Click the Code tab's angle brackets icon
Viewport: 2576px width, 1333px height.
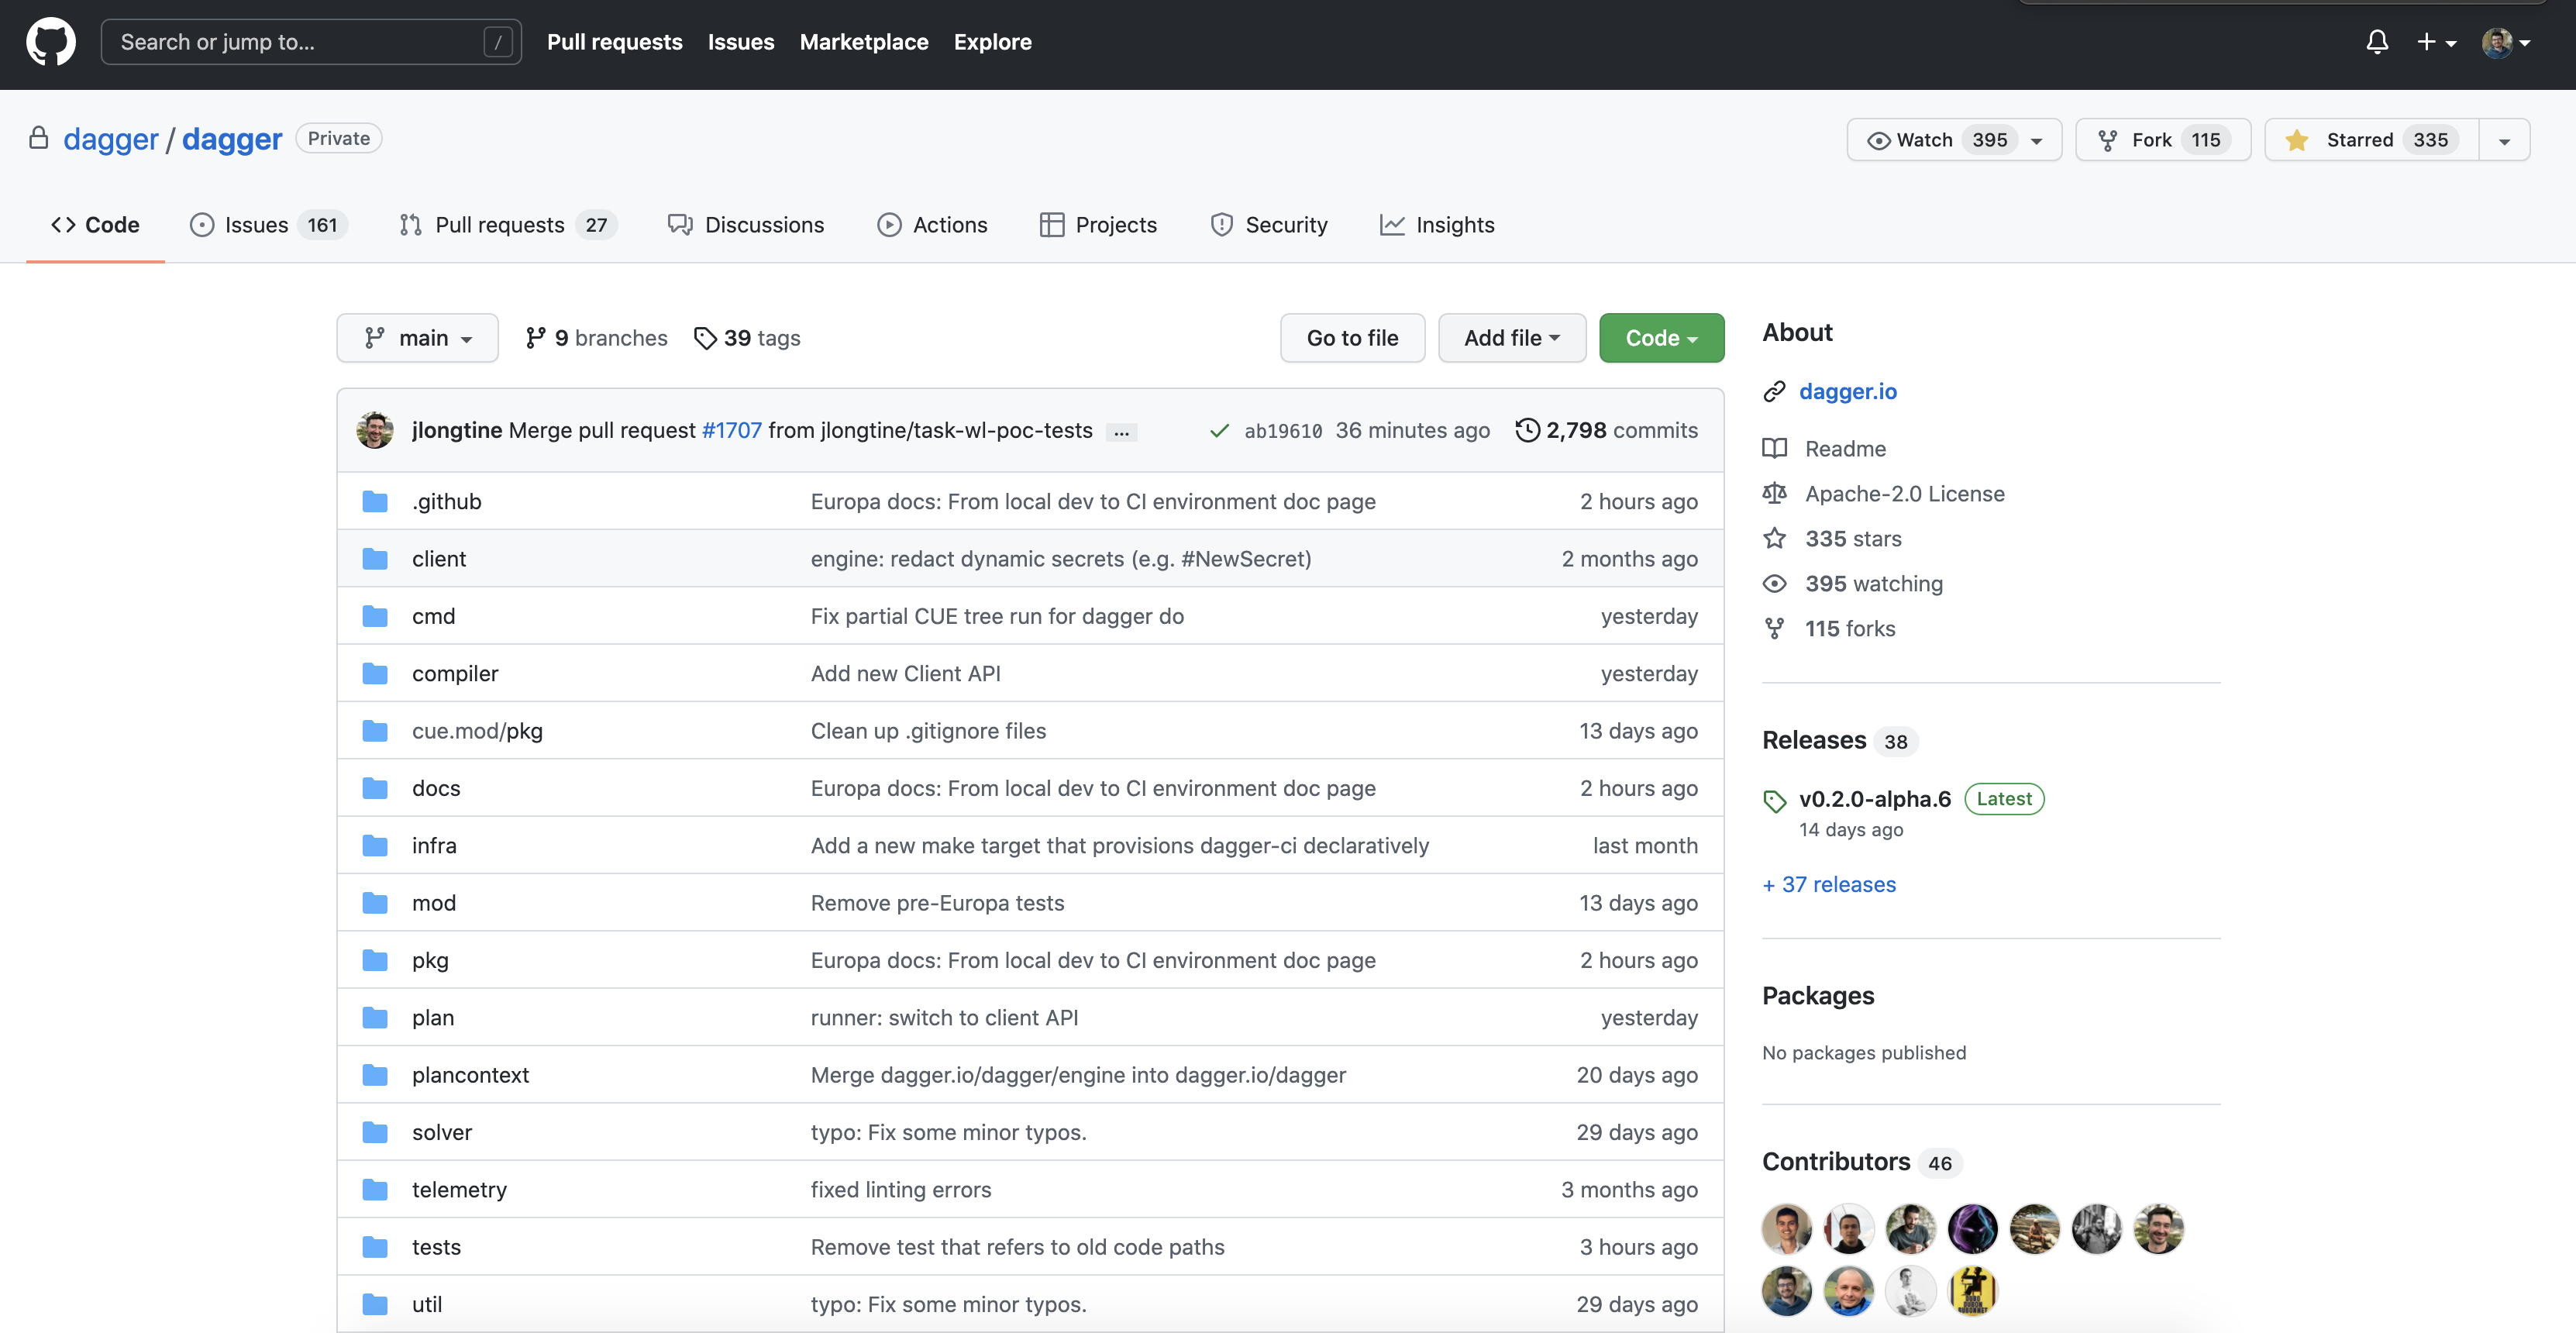tap(65, 225)
